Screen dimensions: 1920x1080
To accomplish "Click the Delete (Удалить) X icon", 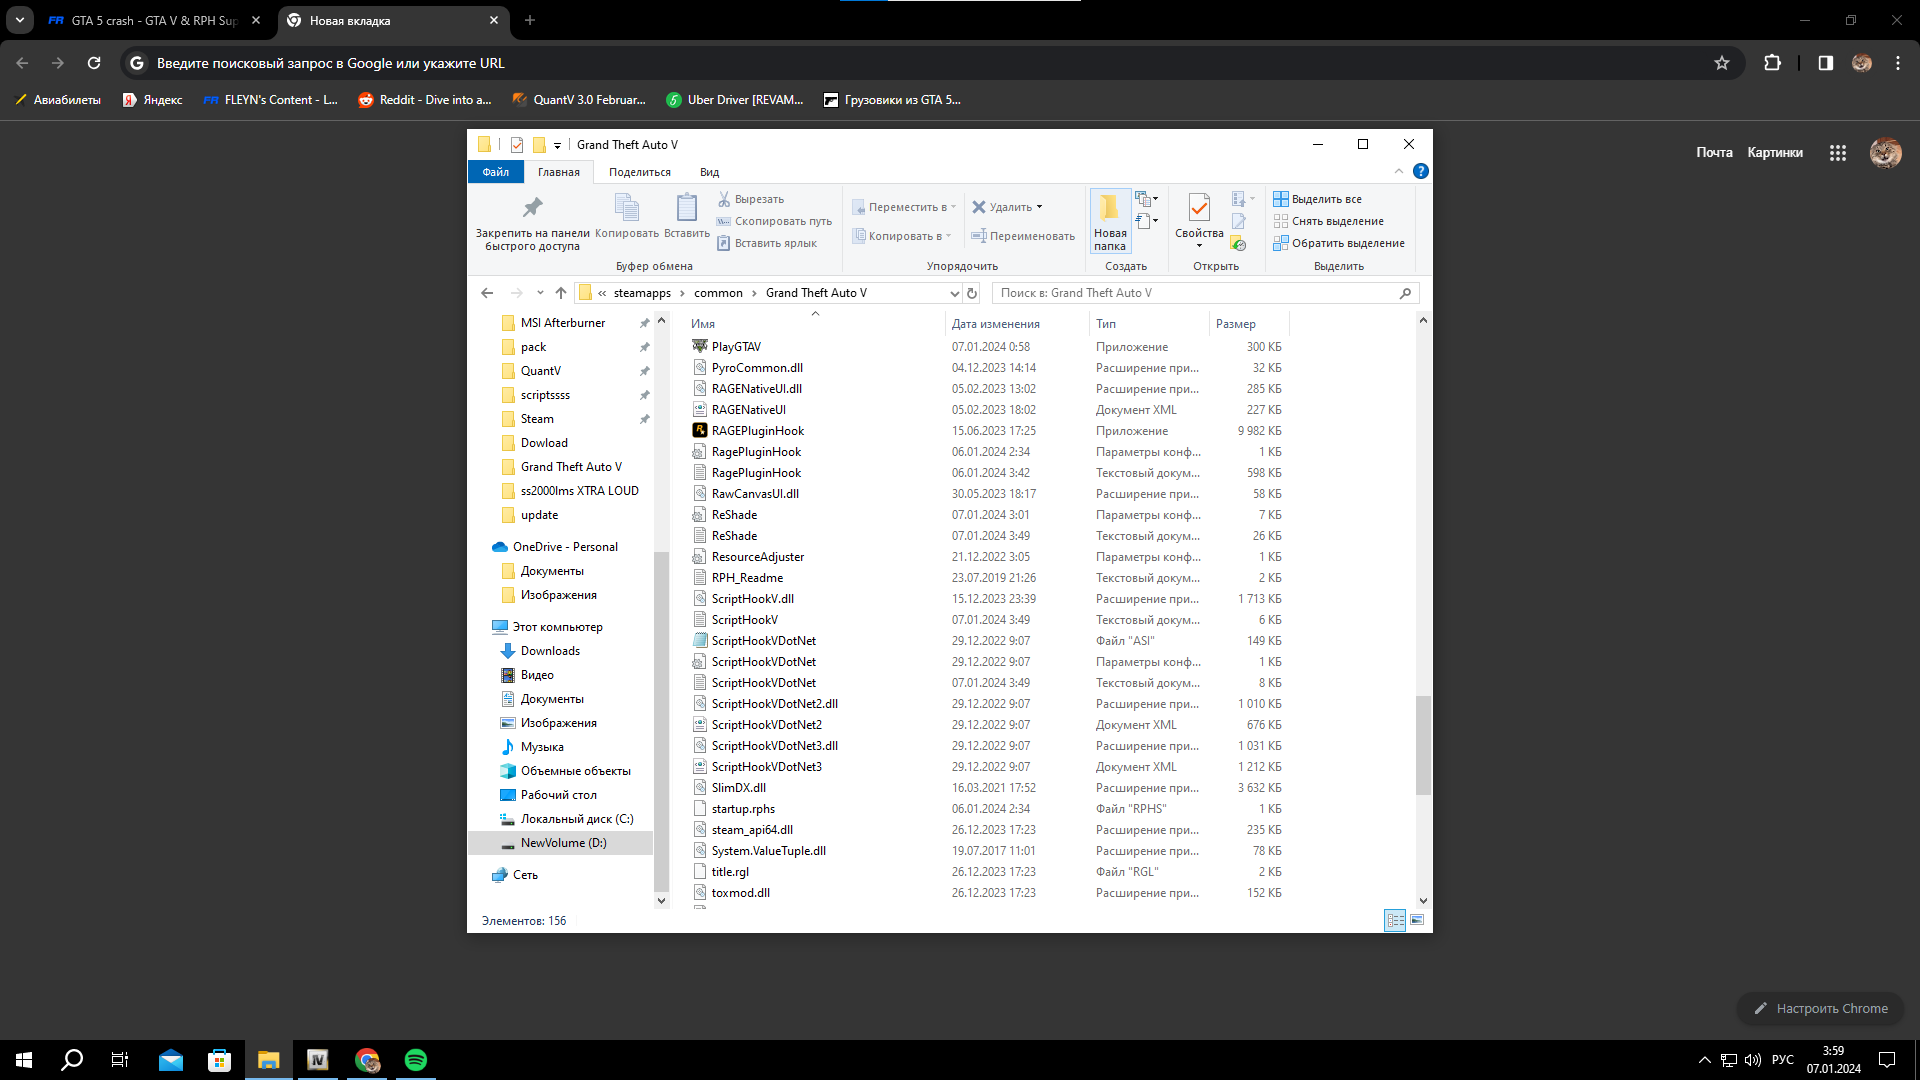I will [979, 207].
